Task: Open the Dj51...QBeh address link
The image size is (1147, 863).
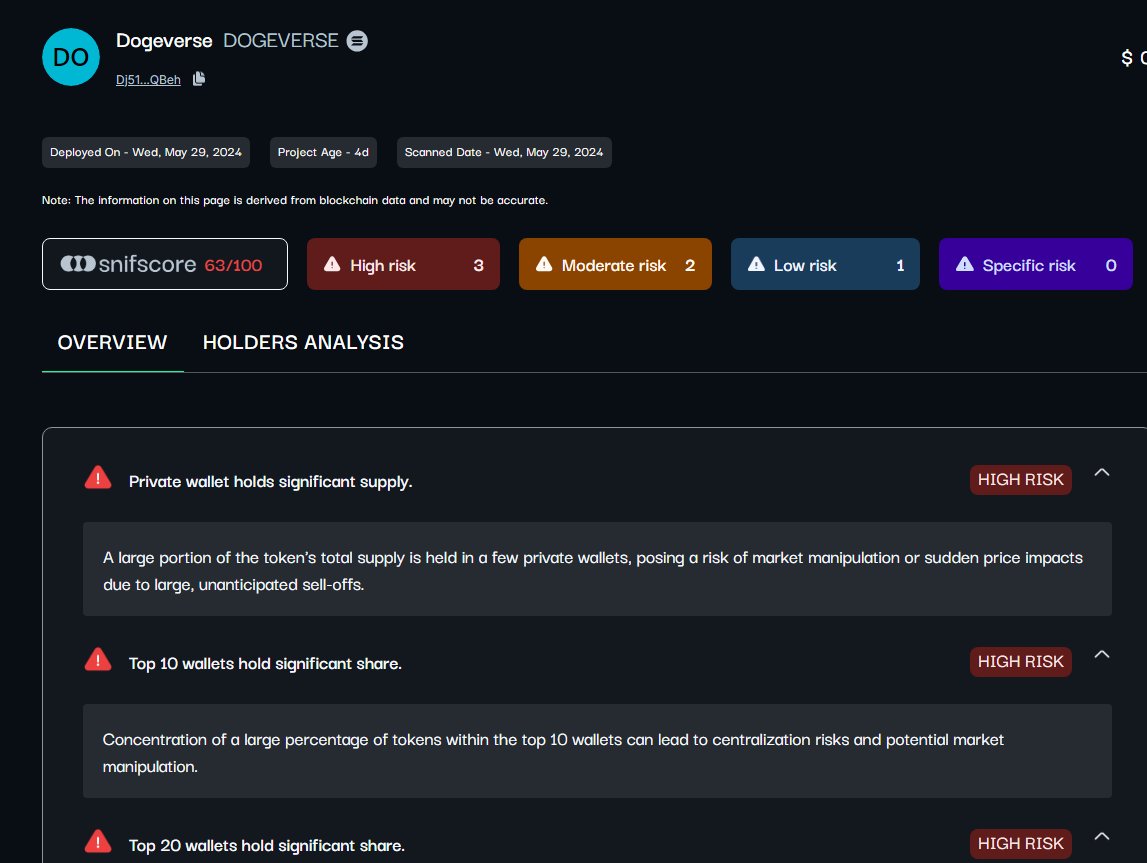Action: [148, 80]
